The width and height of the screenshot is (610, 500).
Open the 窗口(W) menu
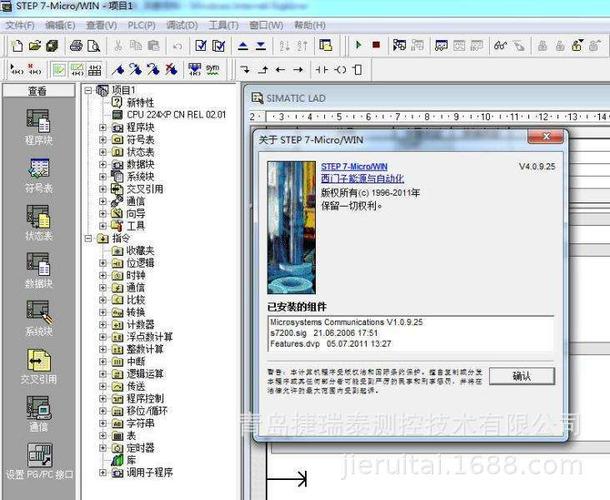266,26
